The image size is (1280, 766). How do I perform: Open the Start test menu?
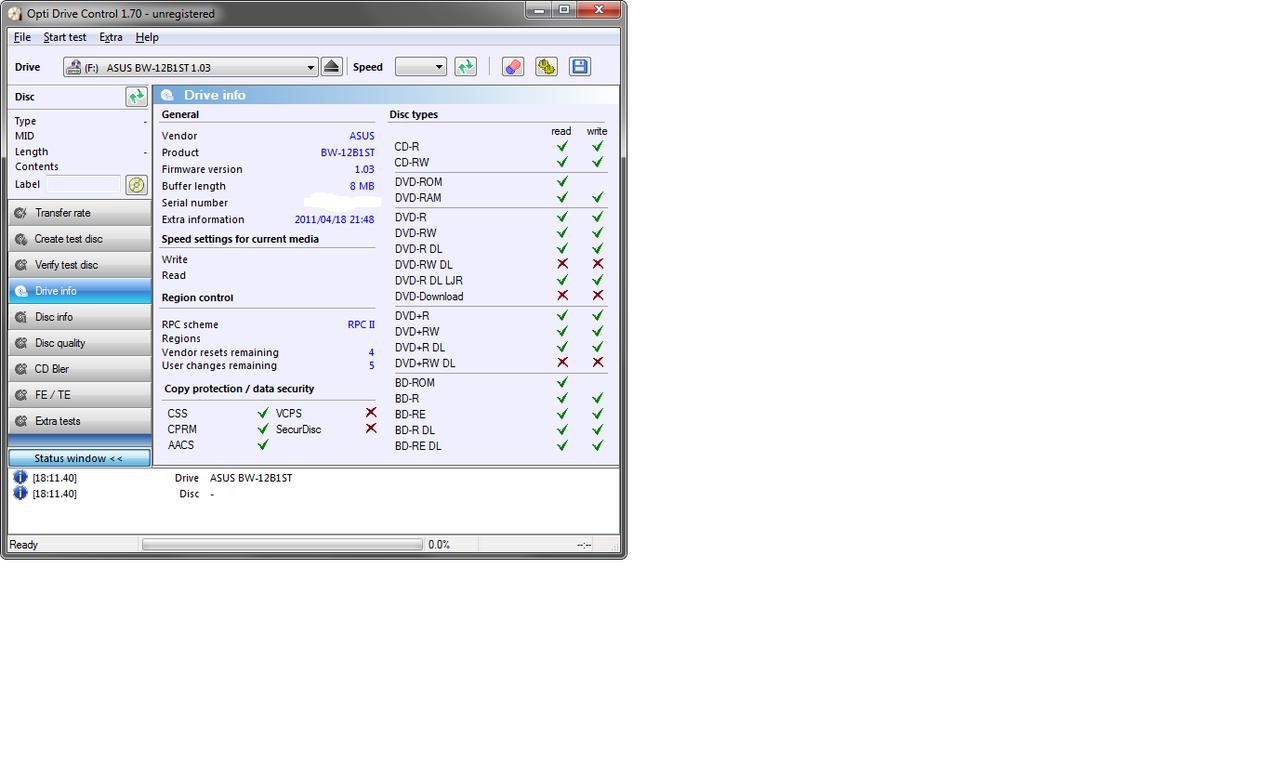tap(65, 37)
